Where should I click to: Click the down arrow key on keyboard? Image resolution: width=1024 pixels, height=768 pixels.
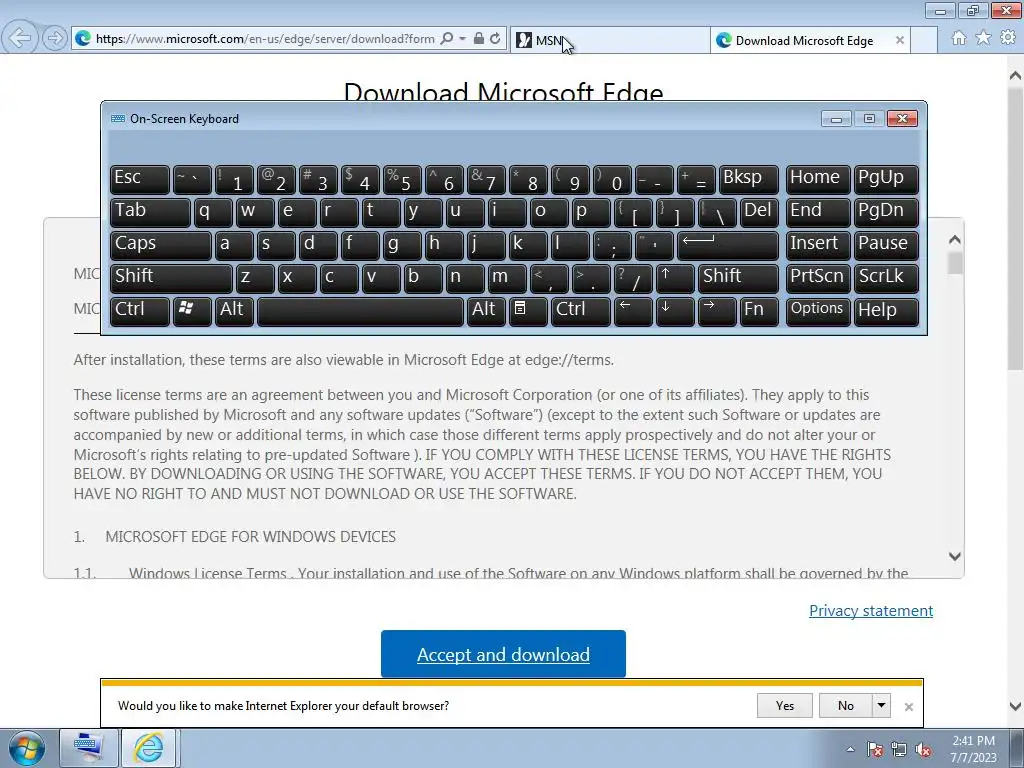point(675,311)
